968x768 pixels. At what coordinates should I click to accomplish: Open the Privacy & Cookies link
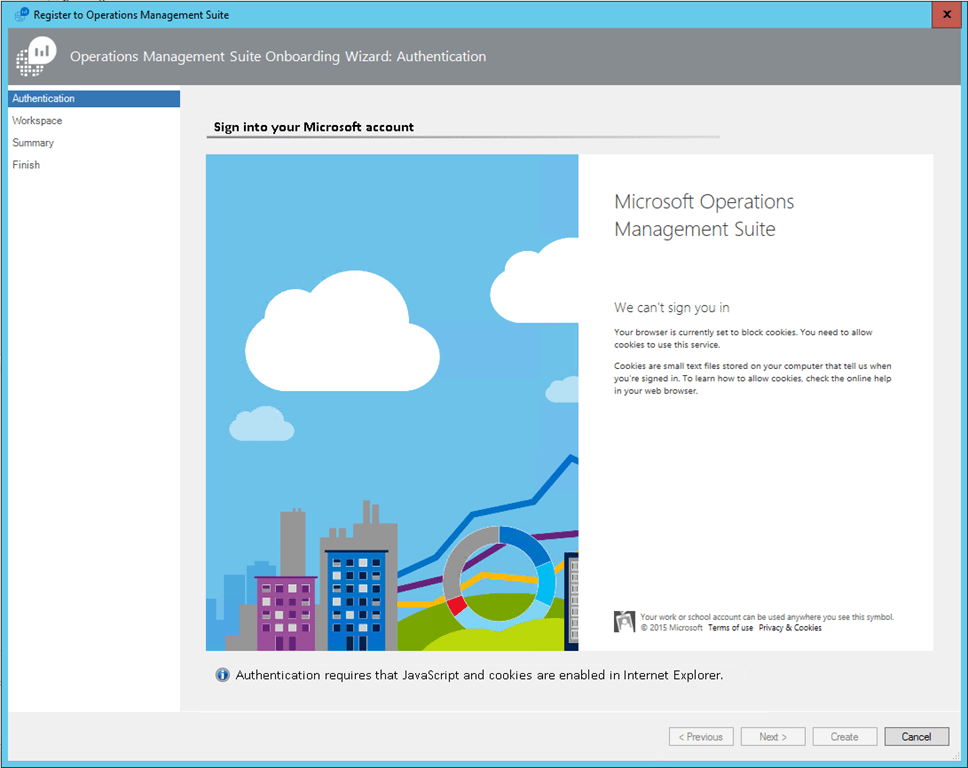[x=790, y=628]
